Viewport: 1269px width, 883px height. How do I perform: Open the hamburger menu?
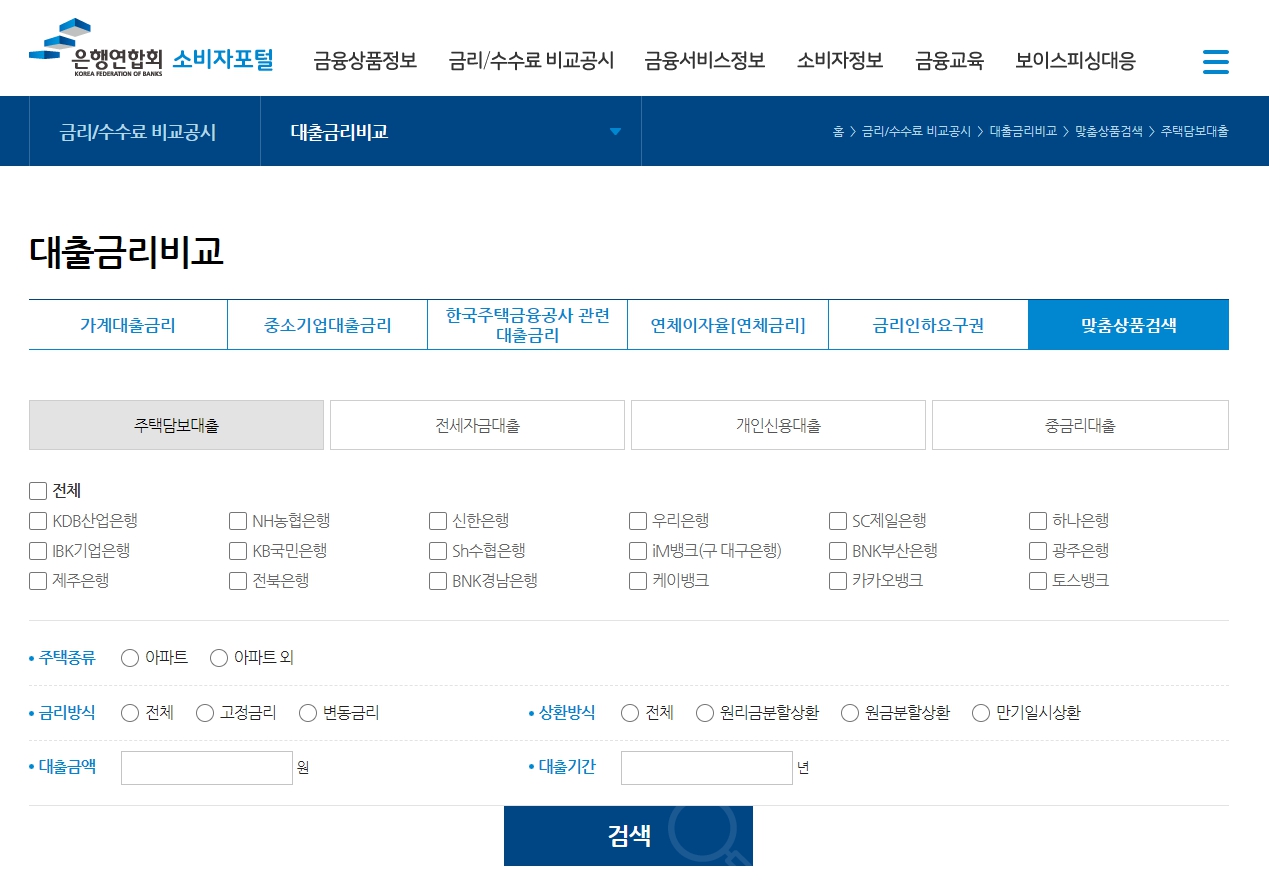(1216, 61)
